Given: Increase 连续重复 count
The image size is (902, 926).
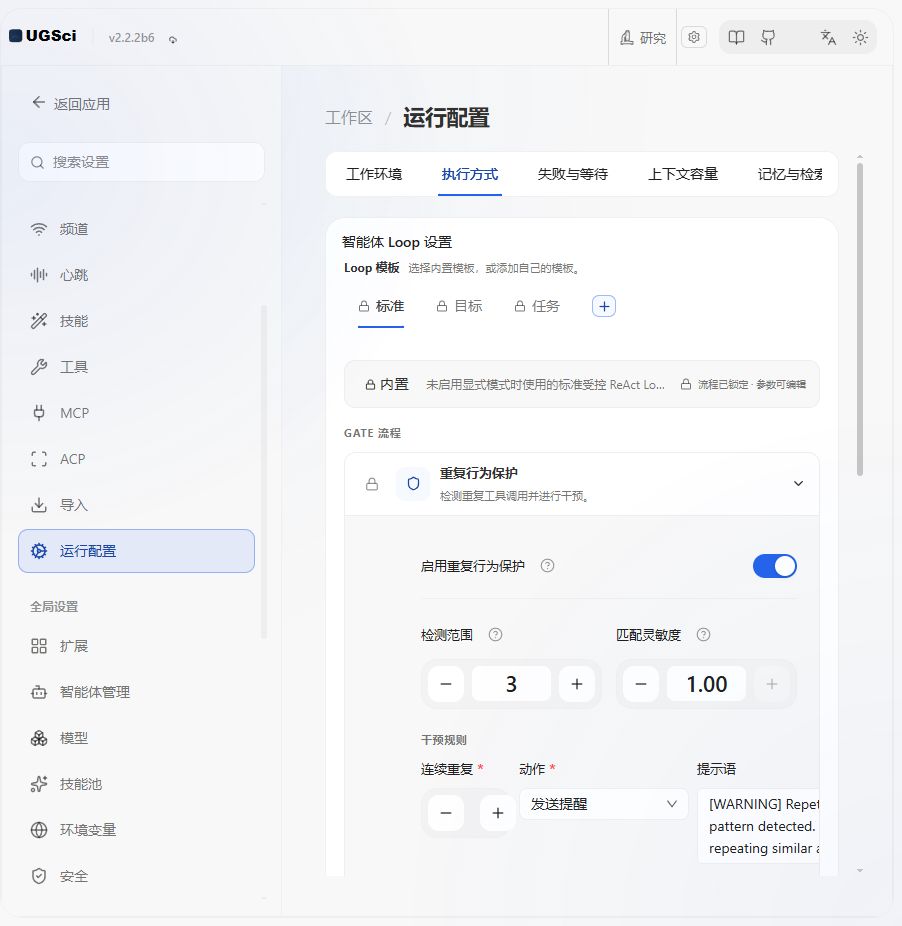Looking at the screenshot, I should pos(497,813).
